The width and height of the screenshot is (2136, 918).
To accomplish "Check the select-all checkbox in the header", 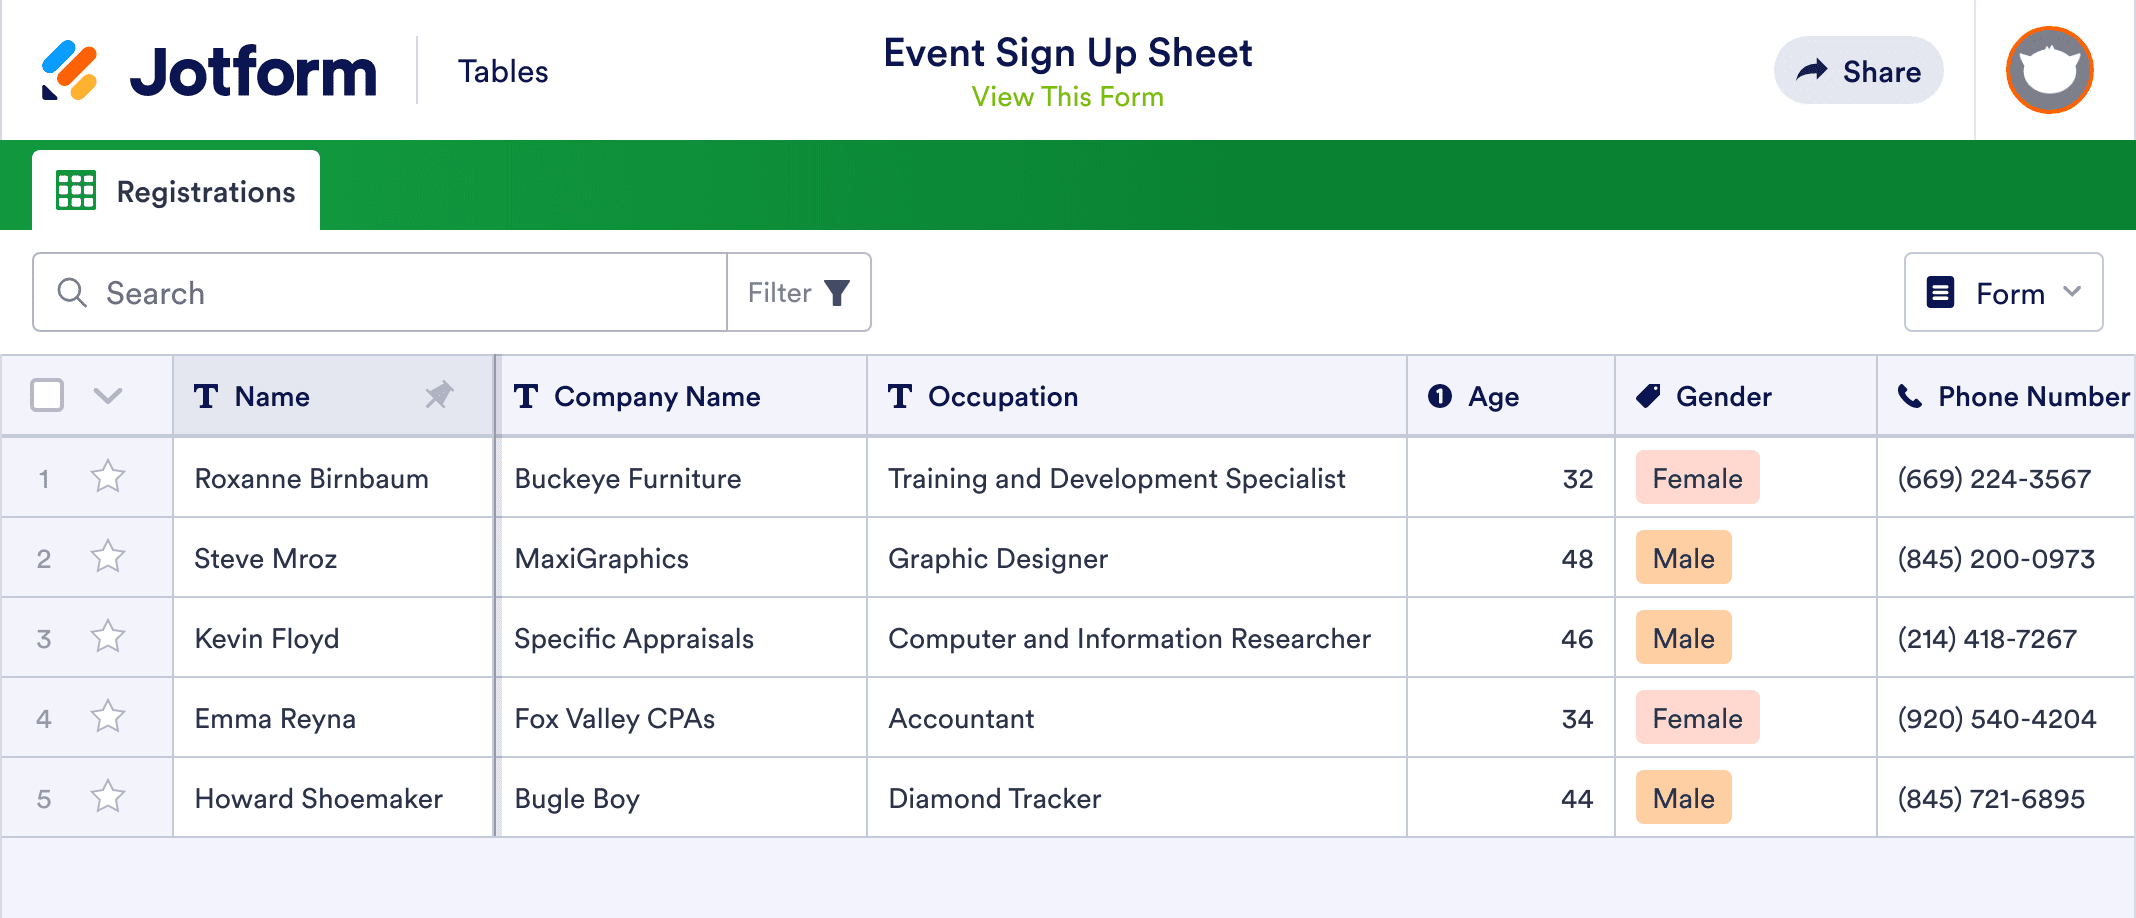I will click(47, 396).
